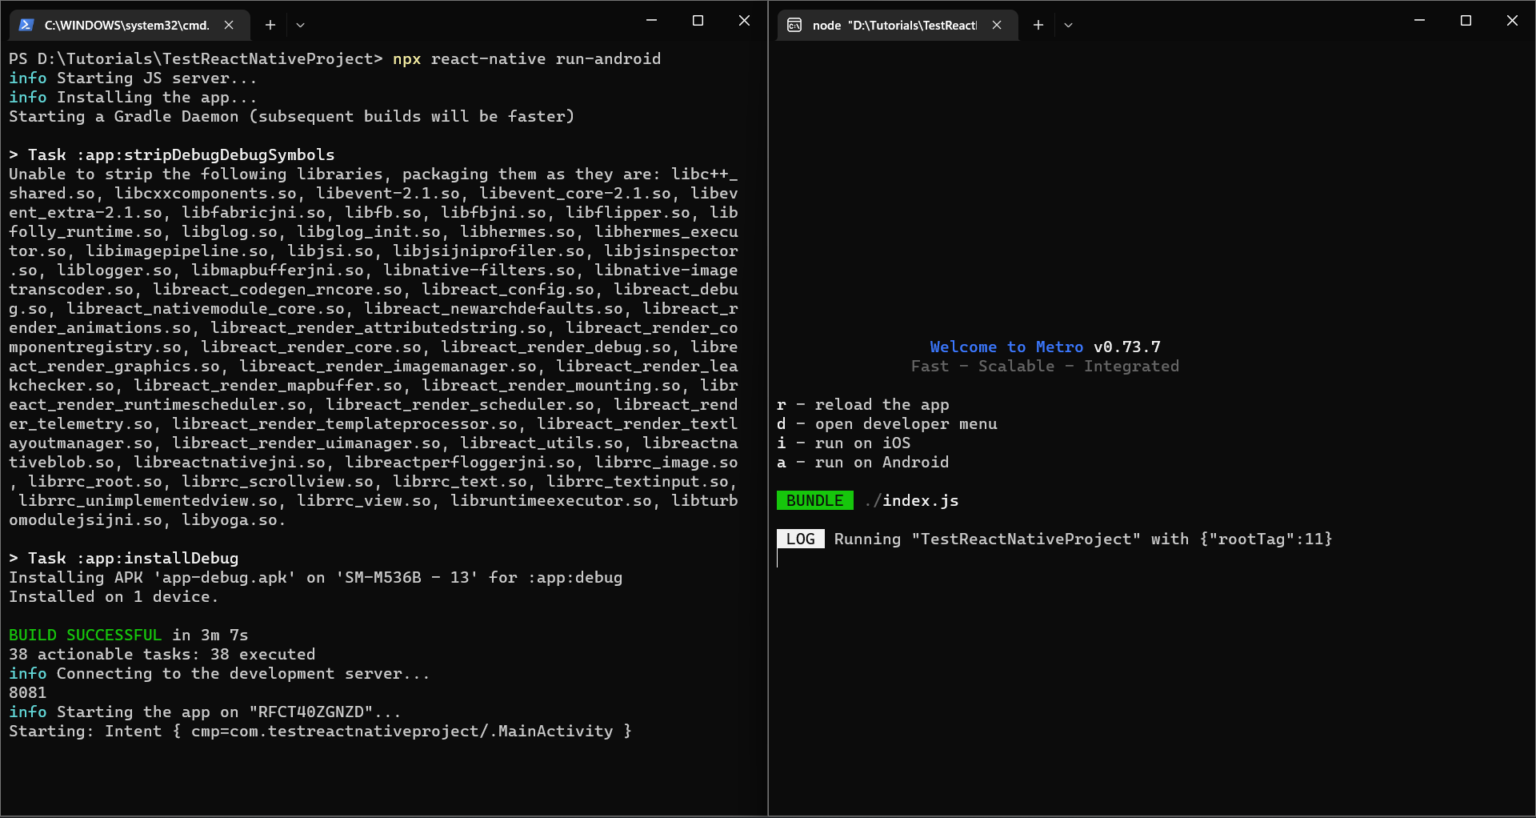Close the C:\WINDOWS\system32\cmd tab
Viewport: 1536px width, 818px height.
(229, 25)
